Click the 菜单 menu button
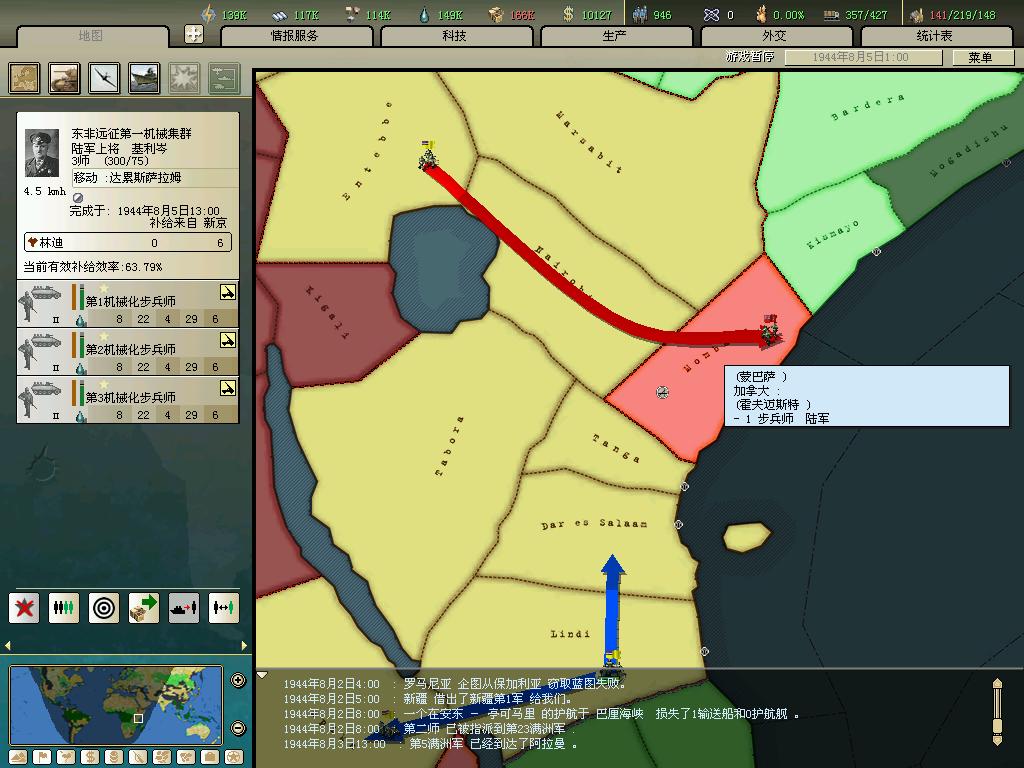1024x768 pixels. coord(980,57)
